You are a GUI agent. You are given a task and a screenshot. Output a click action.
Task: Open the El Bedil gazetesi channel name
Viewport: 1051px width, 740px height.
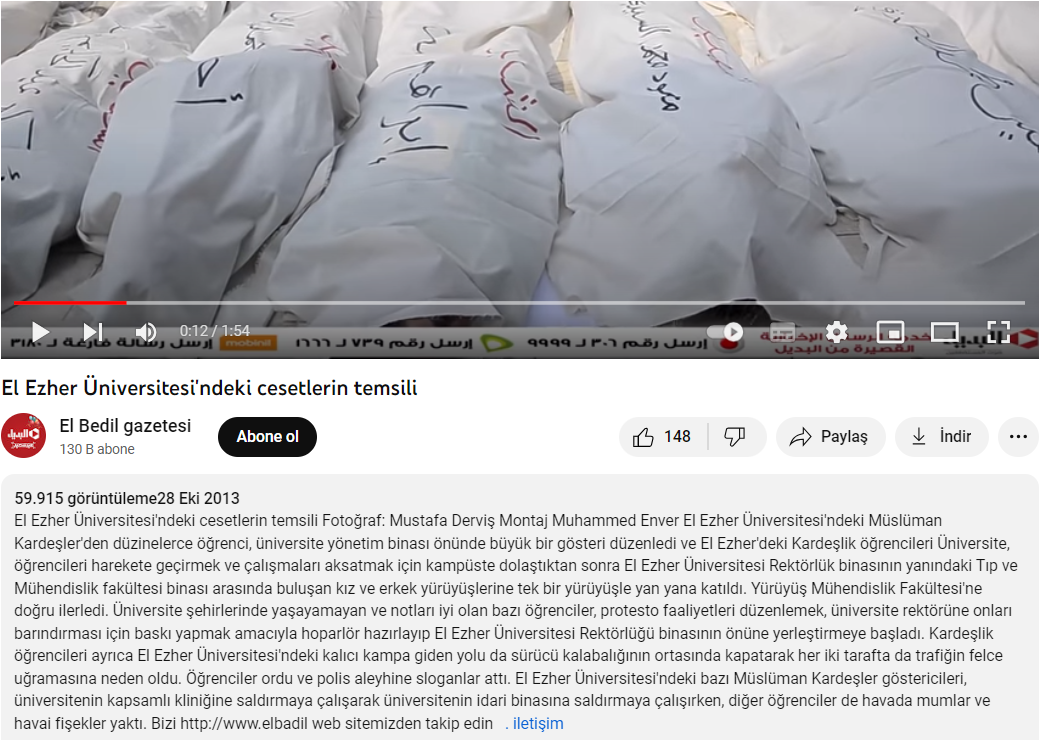tap(125, 426)
